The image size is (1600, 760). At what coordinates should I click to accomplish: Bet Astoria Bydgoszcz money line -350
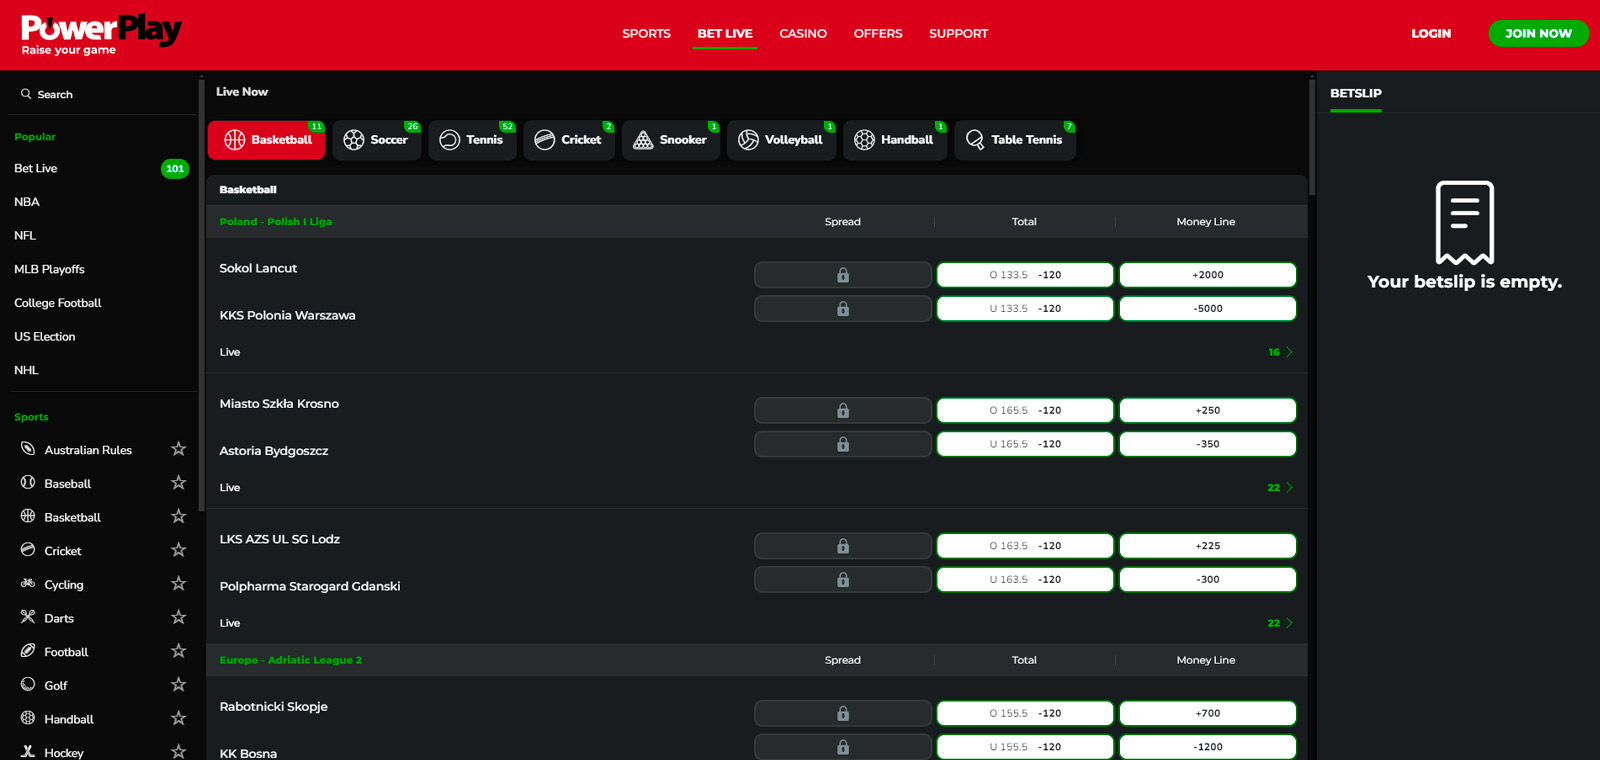pyautogui.click(x=1208, y=444)
